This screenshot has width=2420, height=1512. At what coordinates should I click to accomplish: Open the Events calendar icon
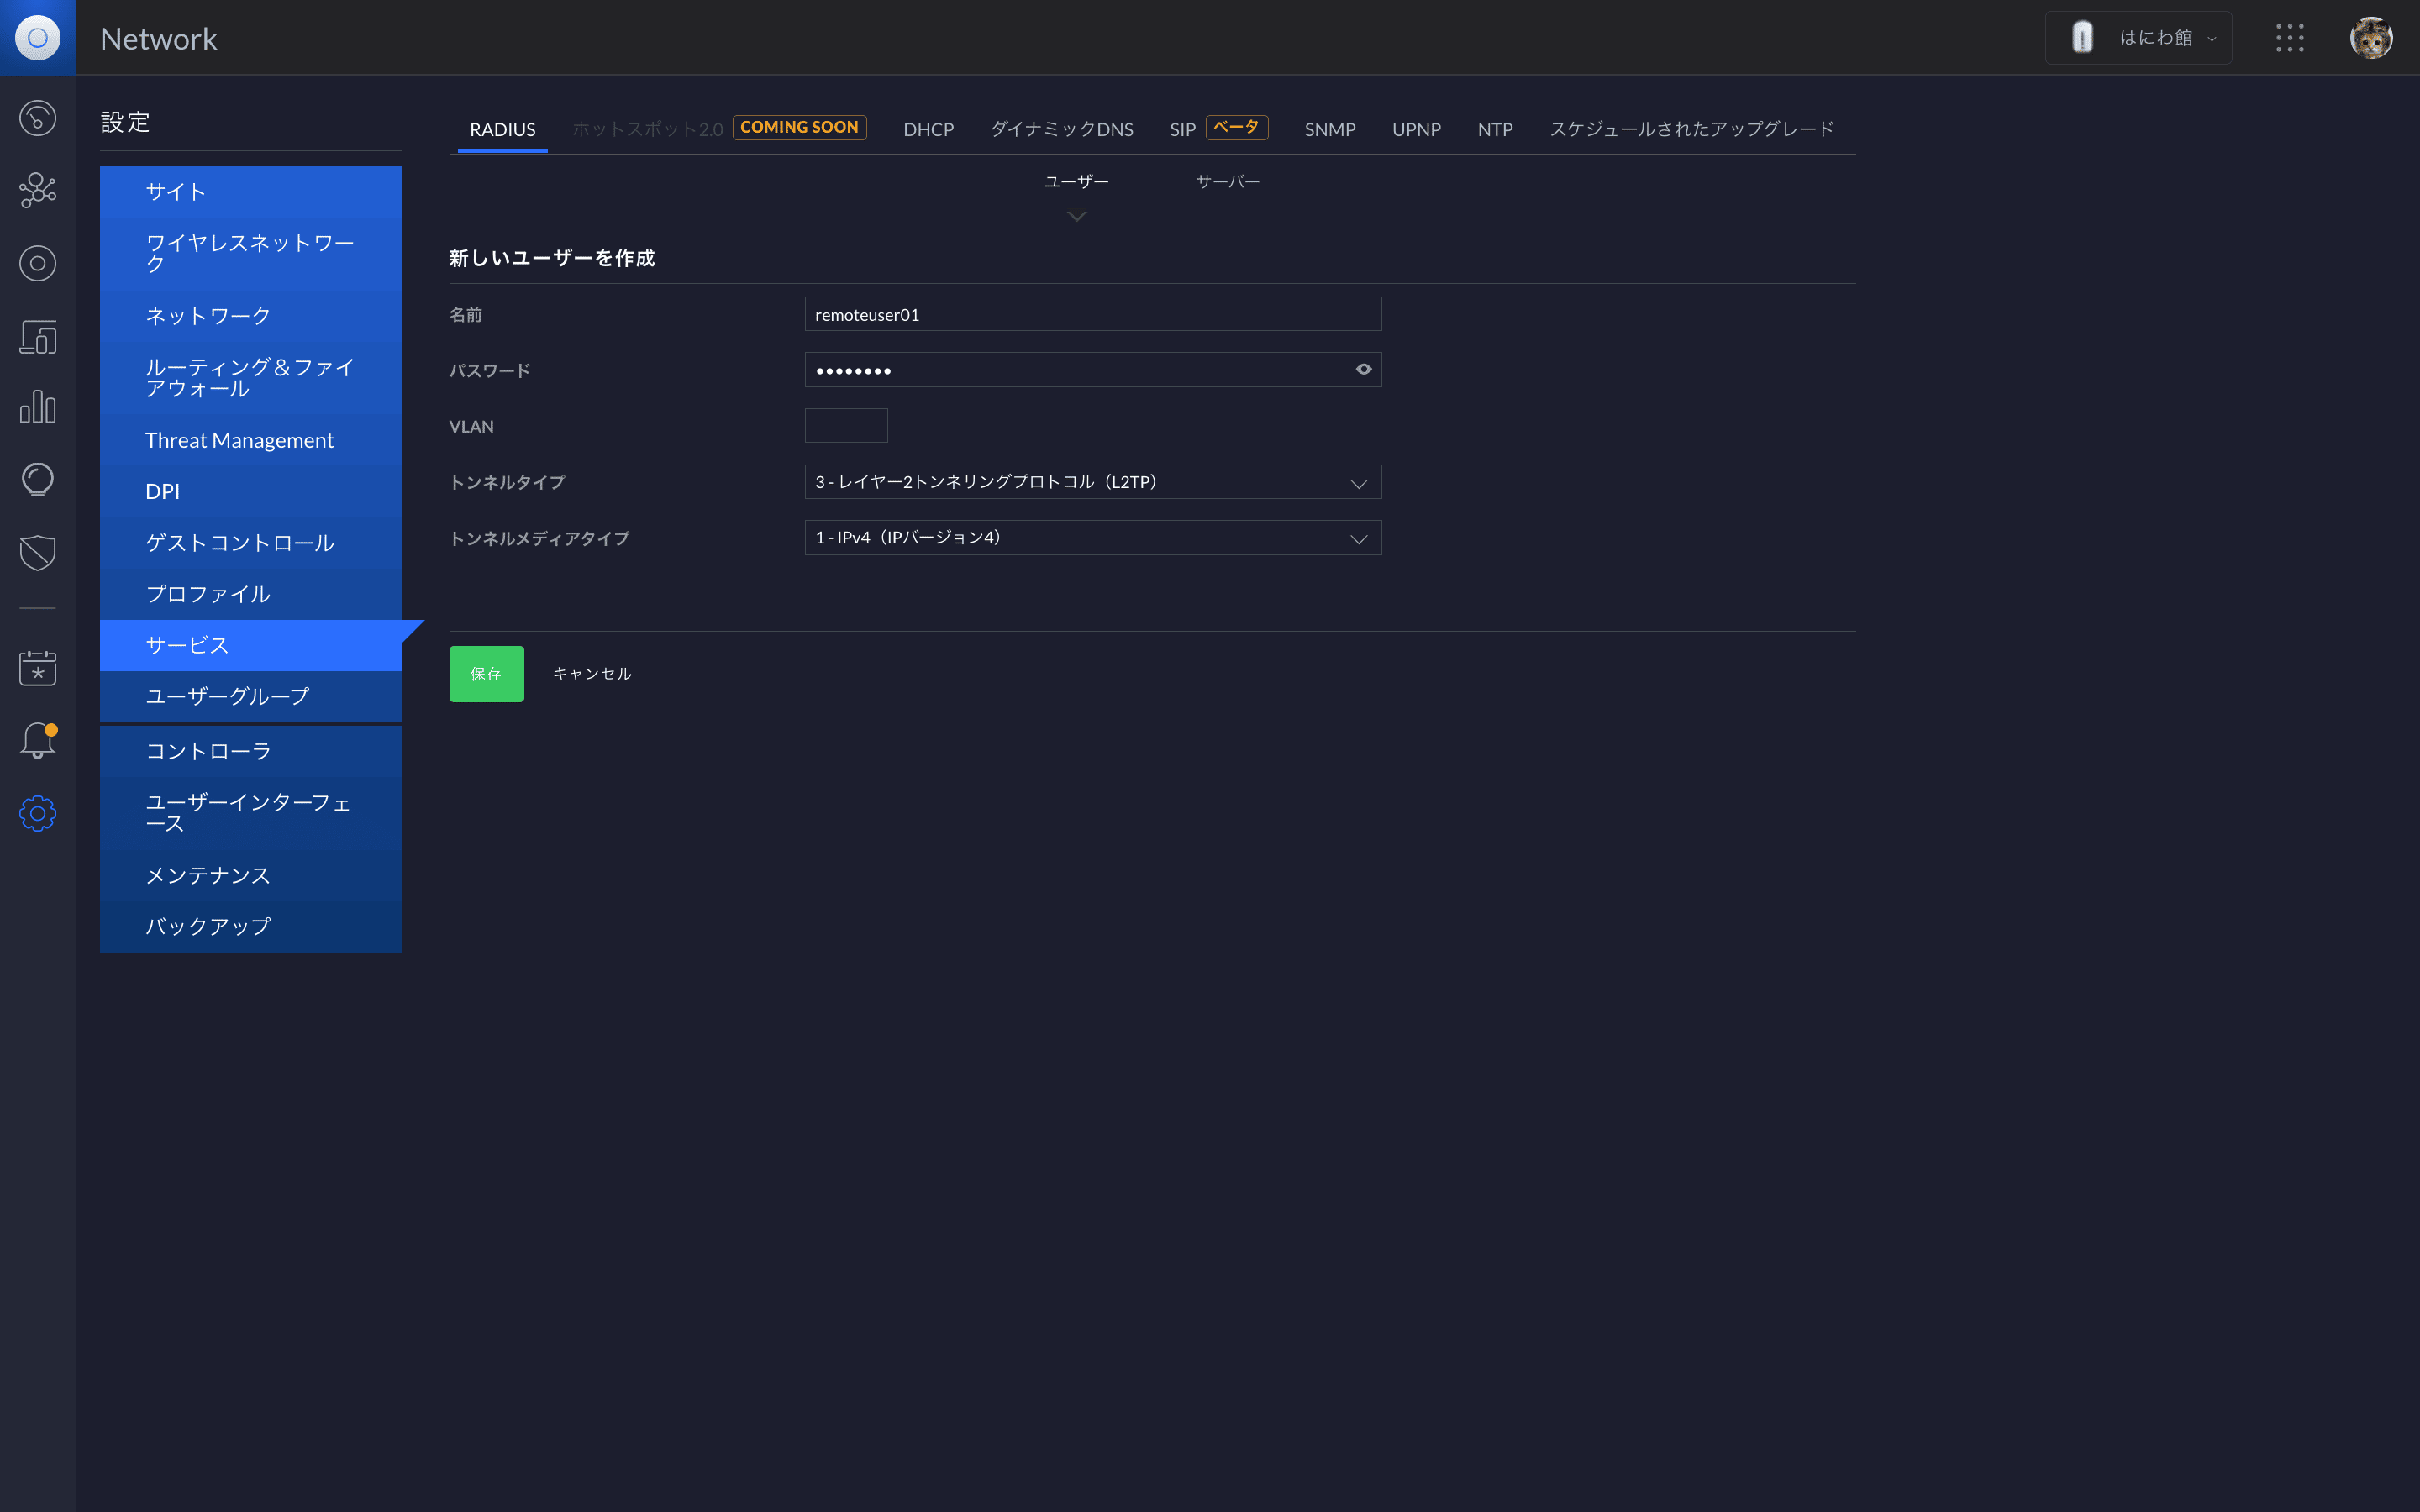(37, 668)
